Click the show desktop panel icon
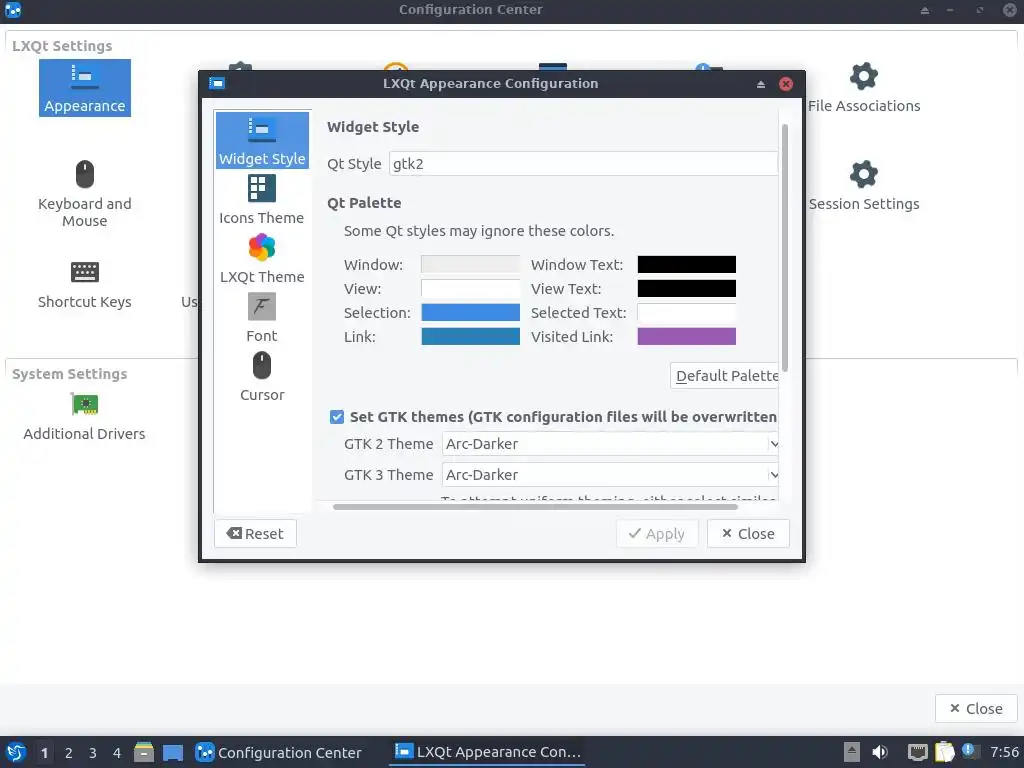Image resolution: width=1024 pixels, height=768 pixels. coord(173,752)
